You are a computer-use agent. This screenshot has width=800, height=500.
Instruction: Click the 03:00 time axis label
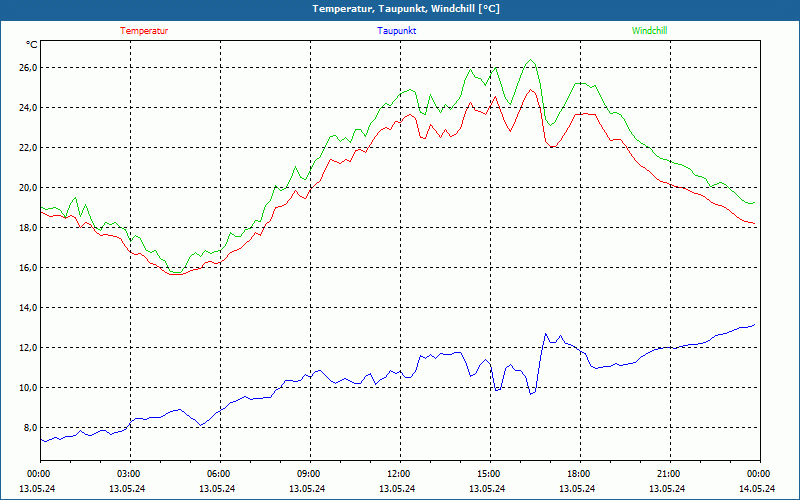point(130,474)
